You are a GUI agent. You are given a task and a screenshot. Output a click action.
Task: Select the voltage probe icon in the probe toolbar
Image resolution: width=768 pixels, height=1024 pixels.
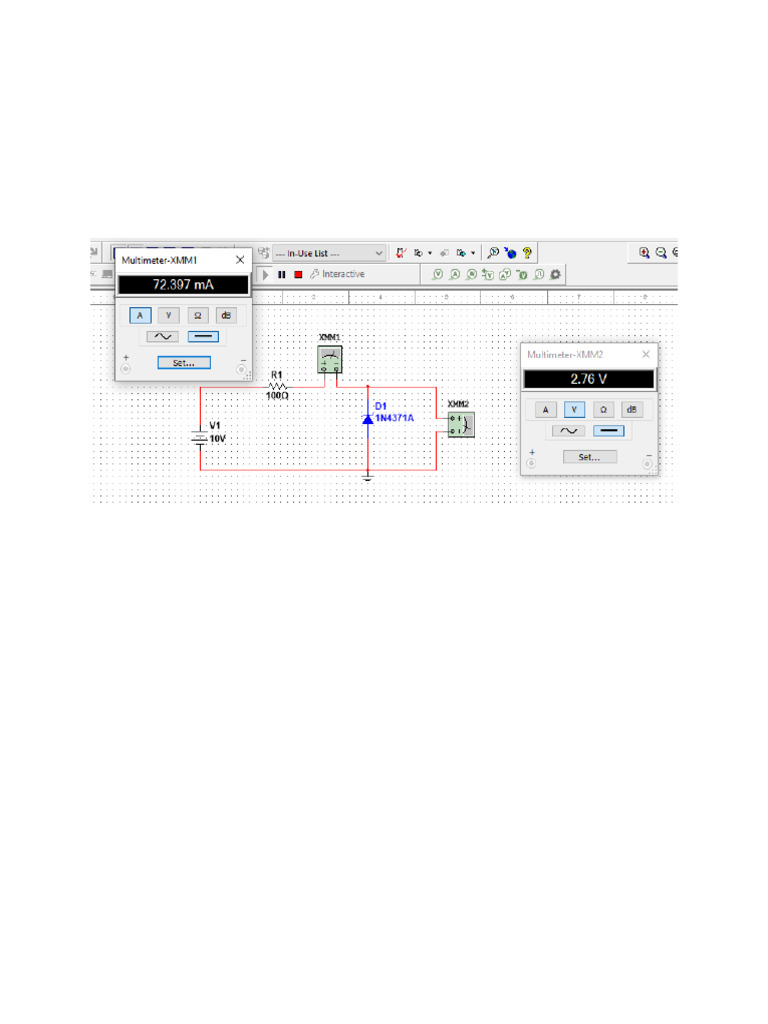point(438,274)
